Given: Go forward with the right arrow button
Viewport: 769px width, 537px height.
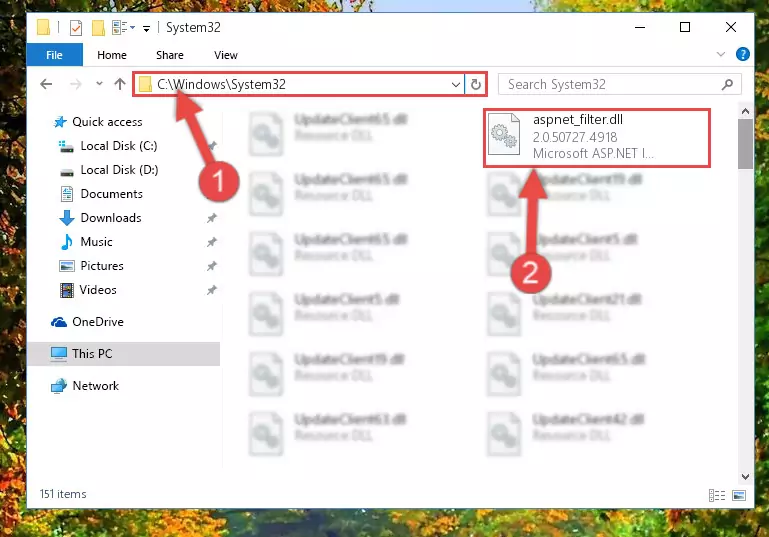Looking at the screenshot, I should pos(76,84).
